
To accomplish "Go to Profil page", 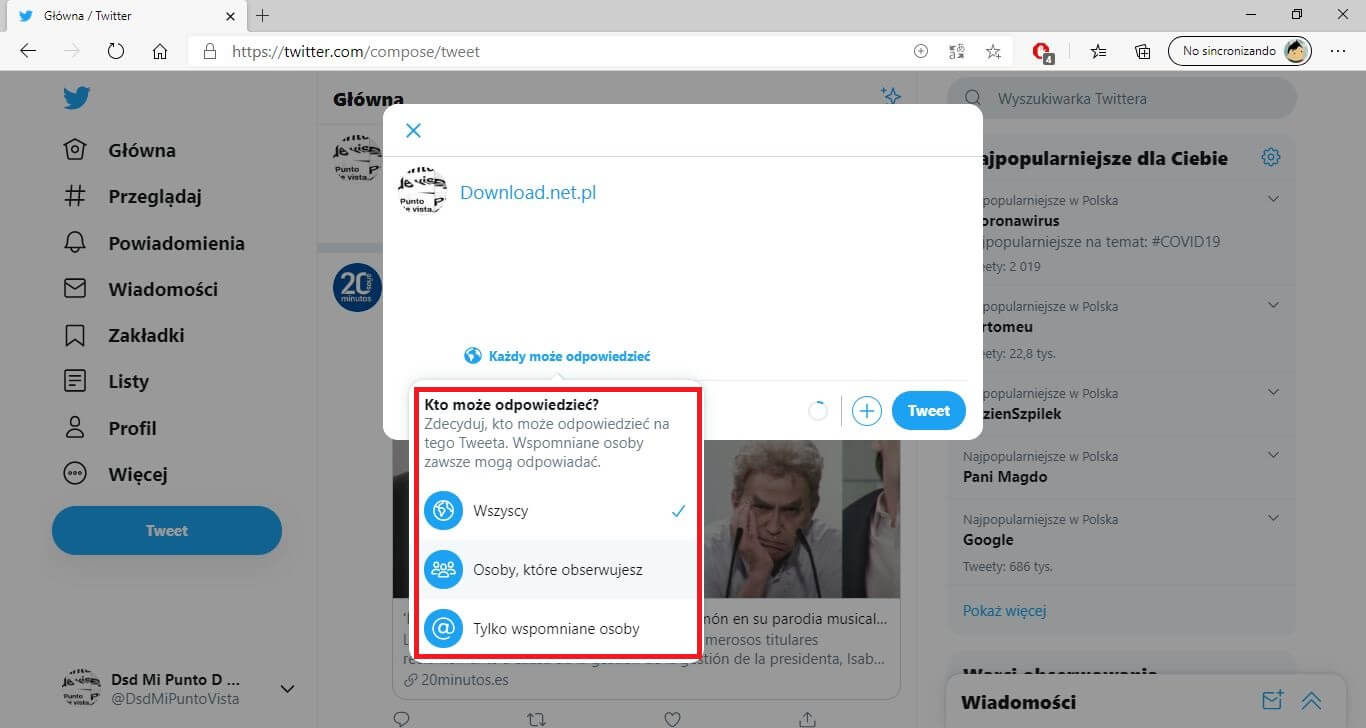I will (110, 428).
